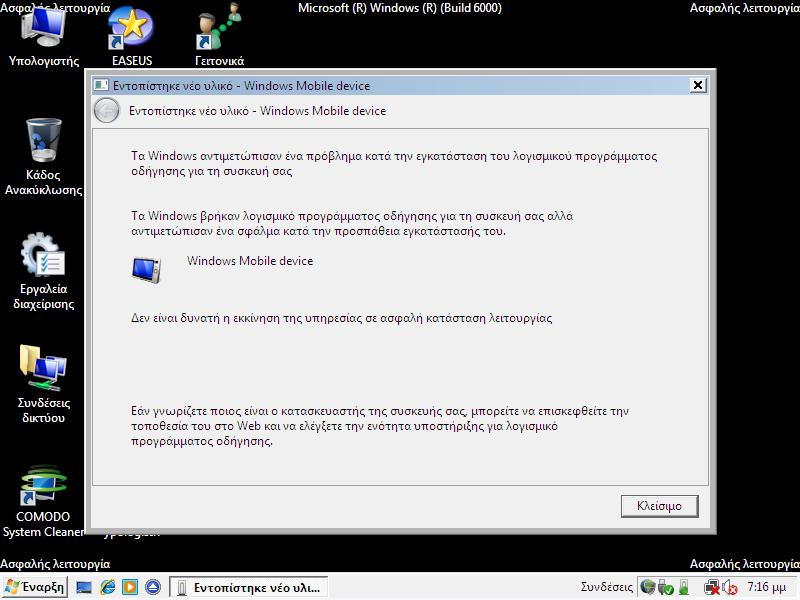This screenshot has height=600, width=800.
Task: Click the 7:16 μμ clock
Action: [x=766, y=587]
